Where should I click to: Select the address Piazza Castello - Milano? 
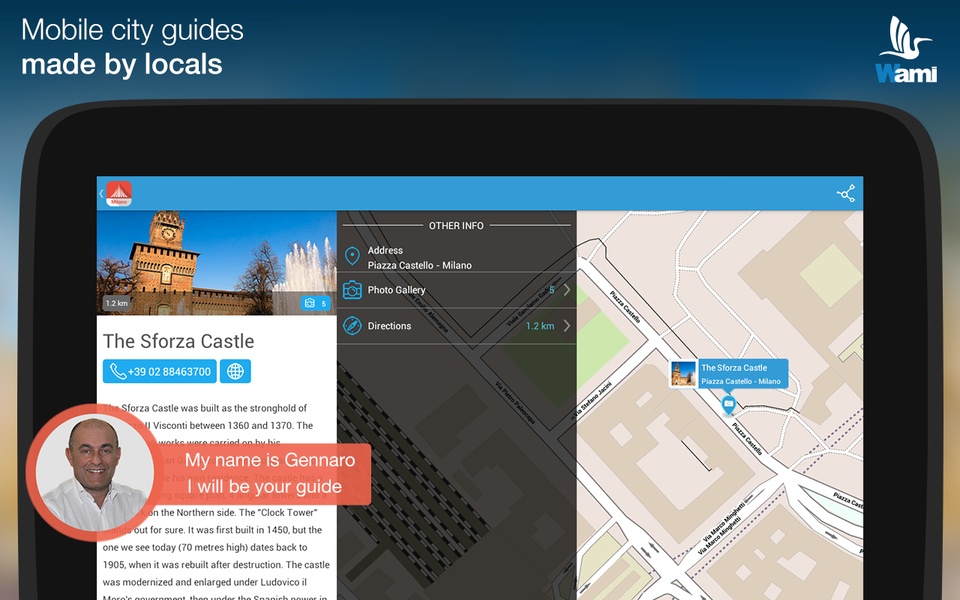tap(419, 265)
